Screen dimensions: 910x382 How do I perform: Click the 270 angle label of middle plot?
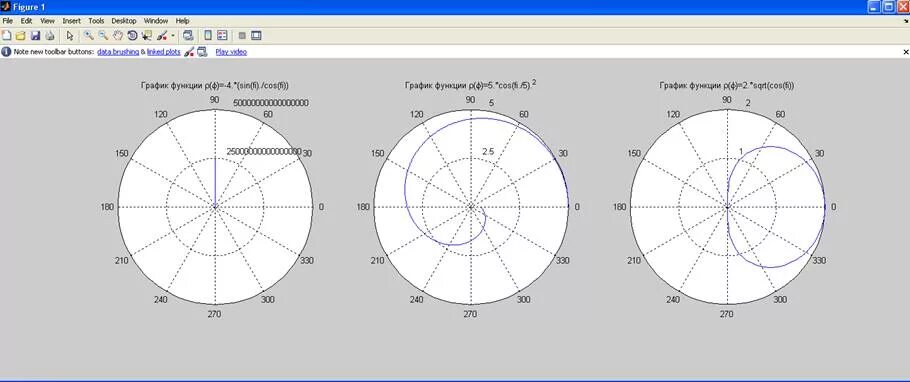point(470,314)
